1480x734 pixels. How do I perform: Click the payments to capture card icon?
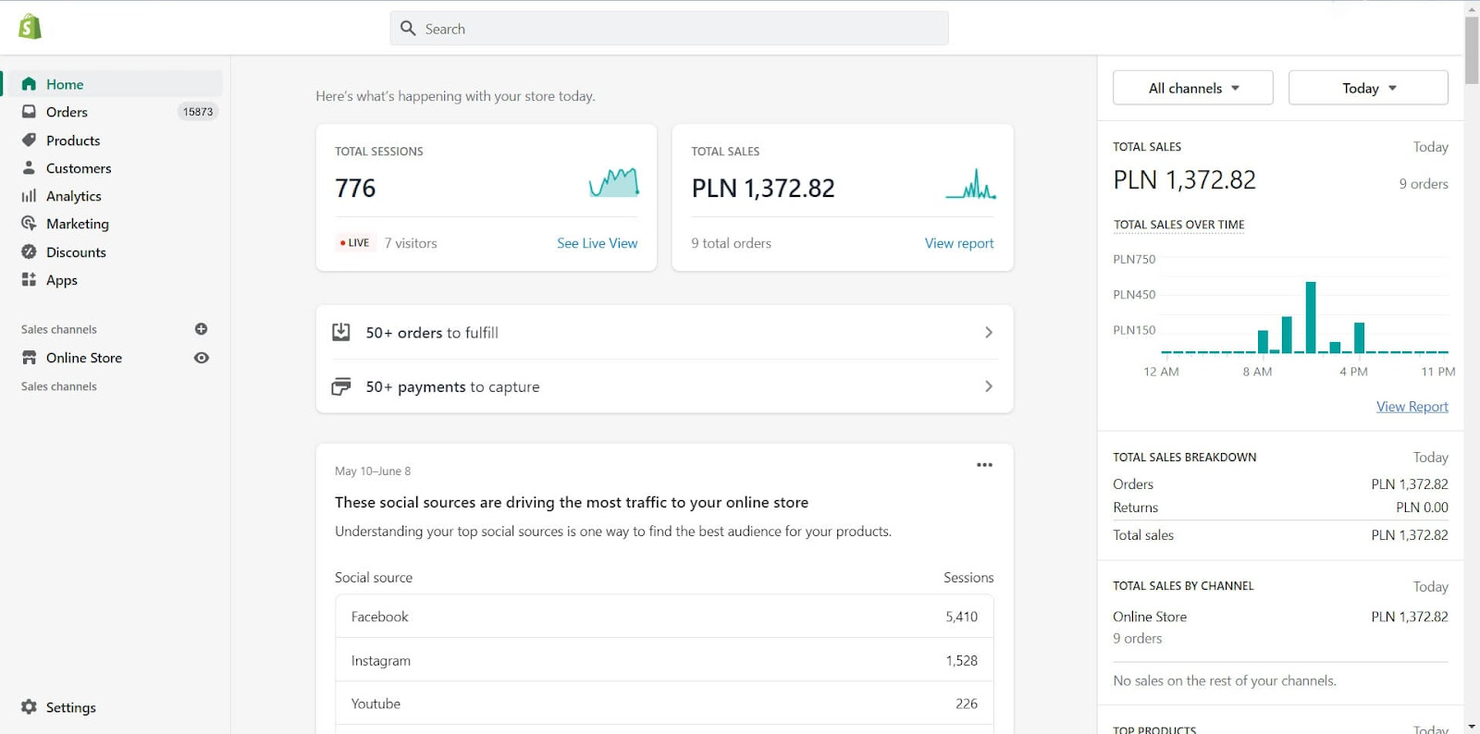[341, 386]
